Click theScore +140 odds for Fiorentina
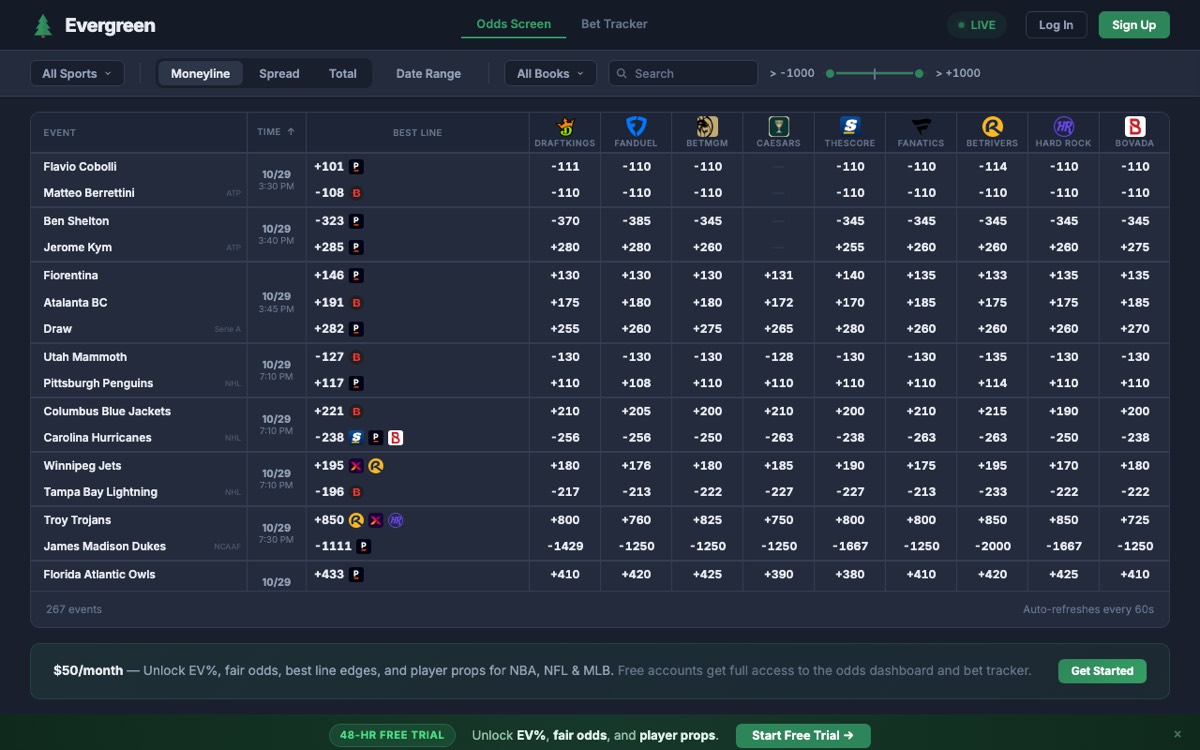1200x750 pixels. 850,275
